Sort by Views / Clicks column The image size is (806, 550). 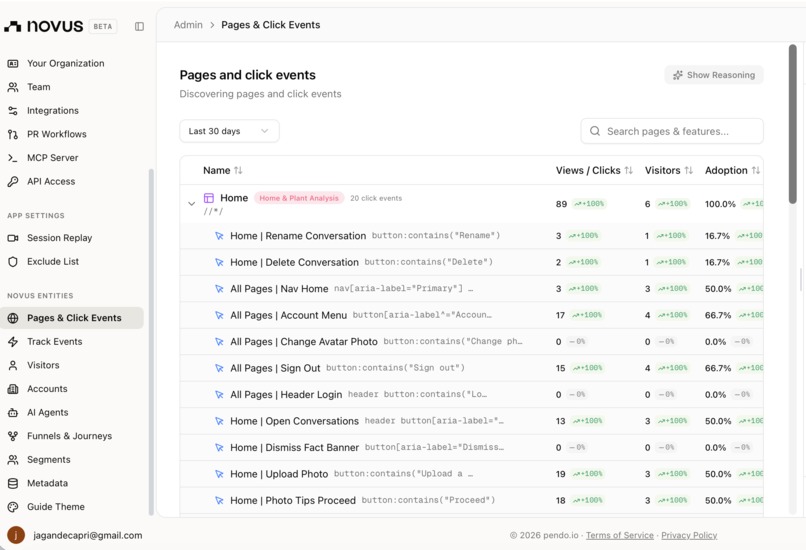tap(628, 170)
